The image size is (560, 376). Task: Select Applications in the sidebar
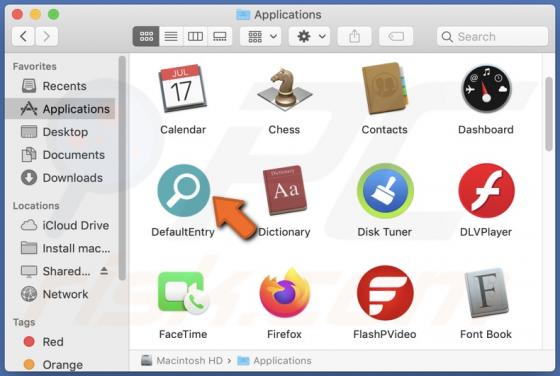coord(60,109)
